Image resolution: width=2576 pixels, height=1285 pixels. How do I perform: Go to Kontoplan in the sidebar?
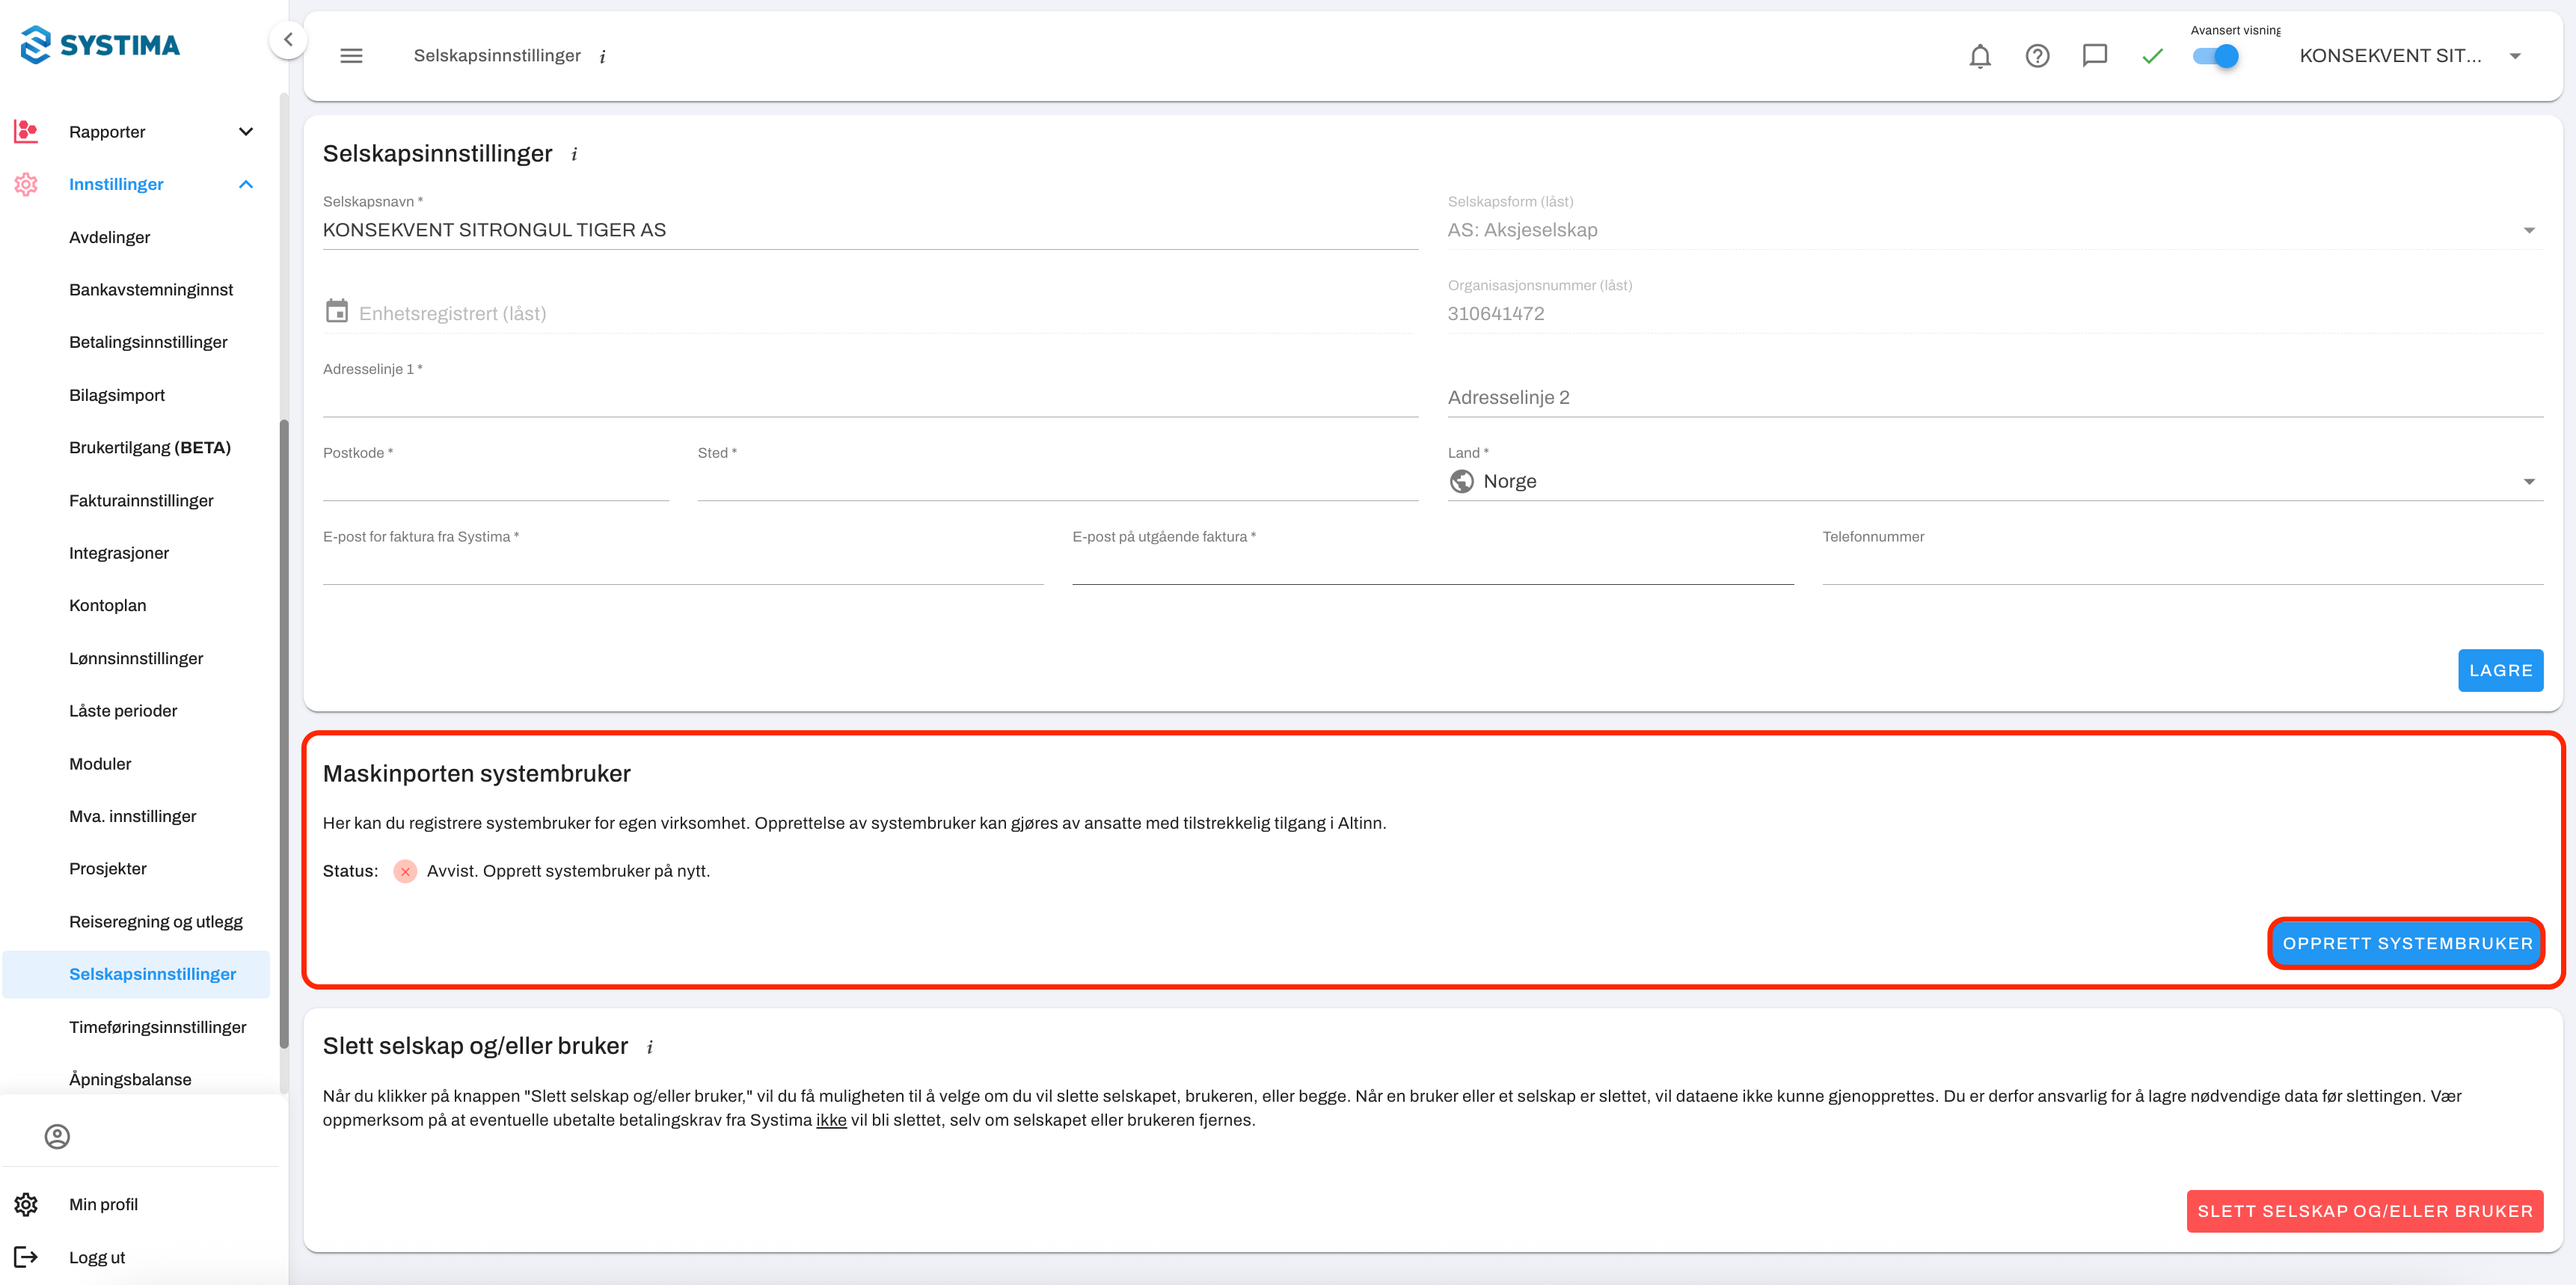click(108, 605)
